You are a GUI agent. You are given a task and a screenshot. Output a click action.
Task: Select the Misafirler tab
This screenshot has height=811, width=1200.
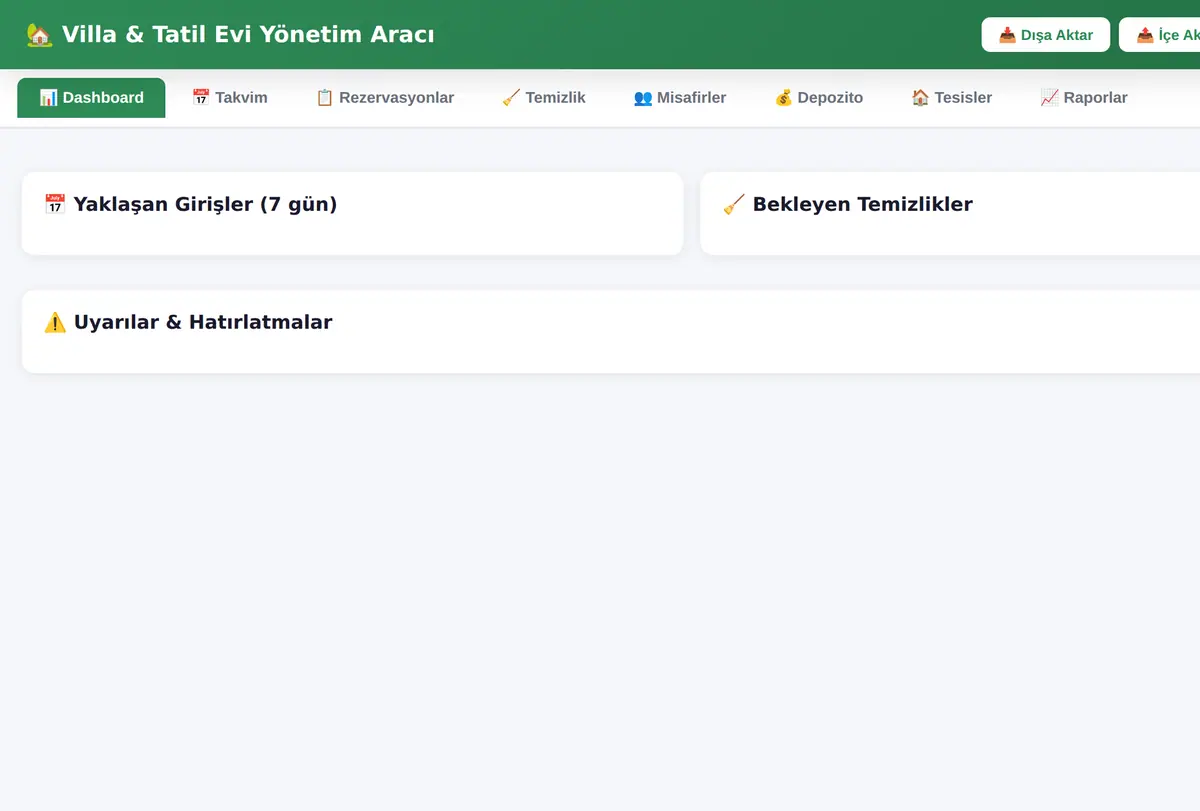click(x=680, y=98)
